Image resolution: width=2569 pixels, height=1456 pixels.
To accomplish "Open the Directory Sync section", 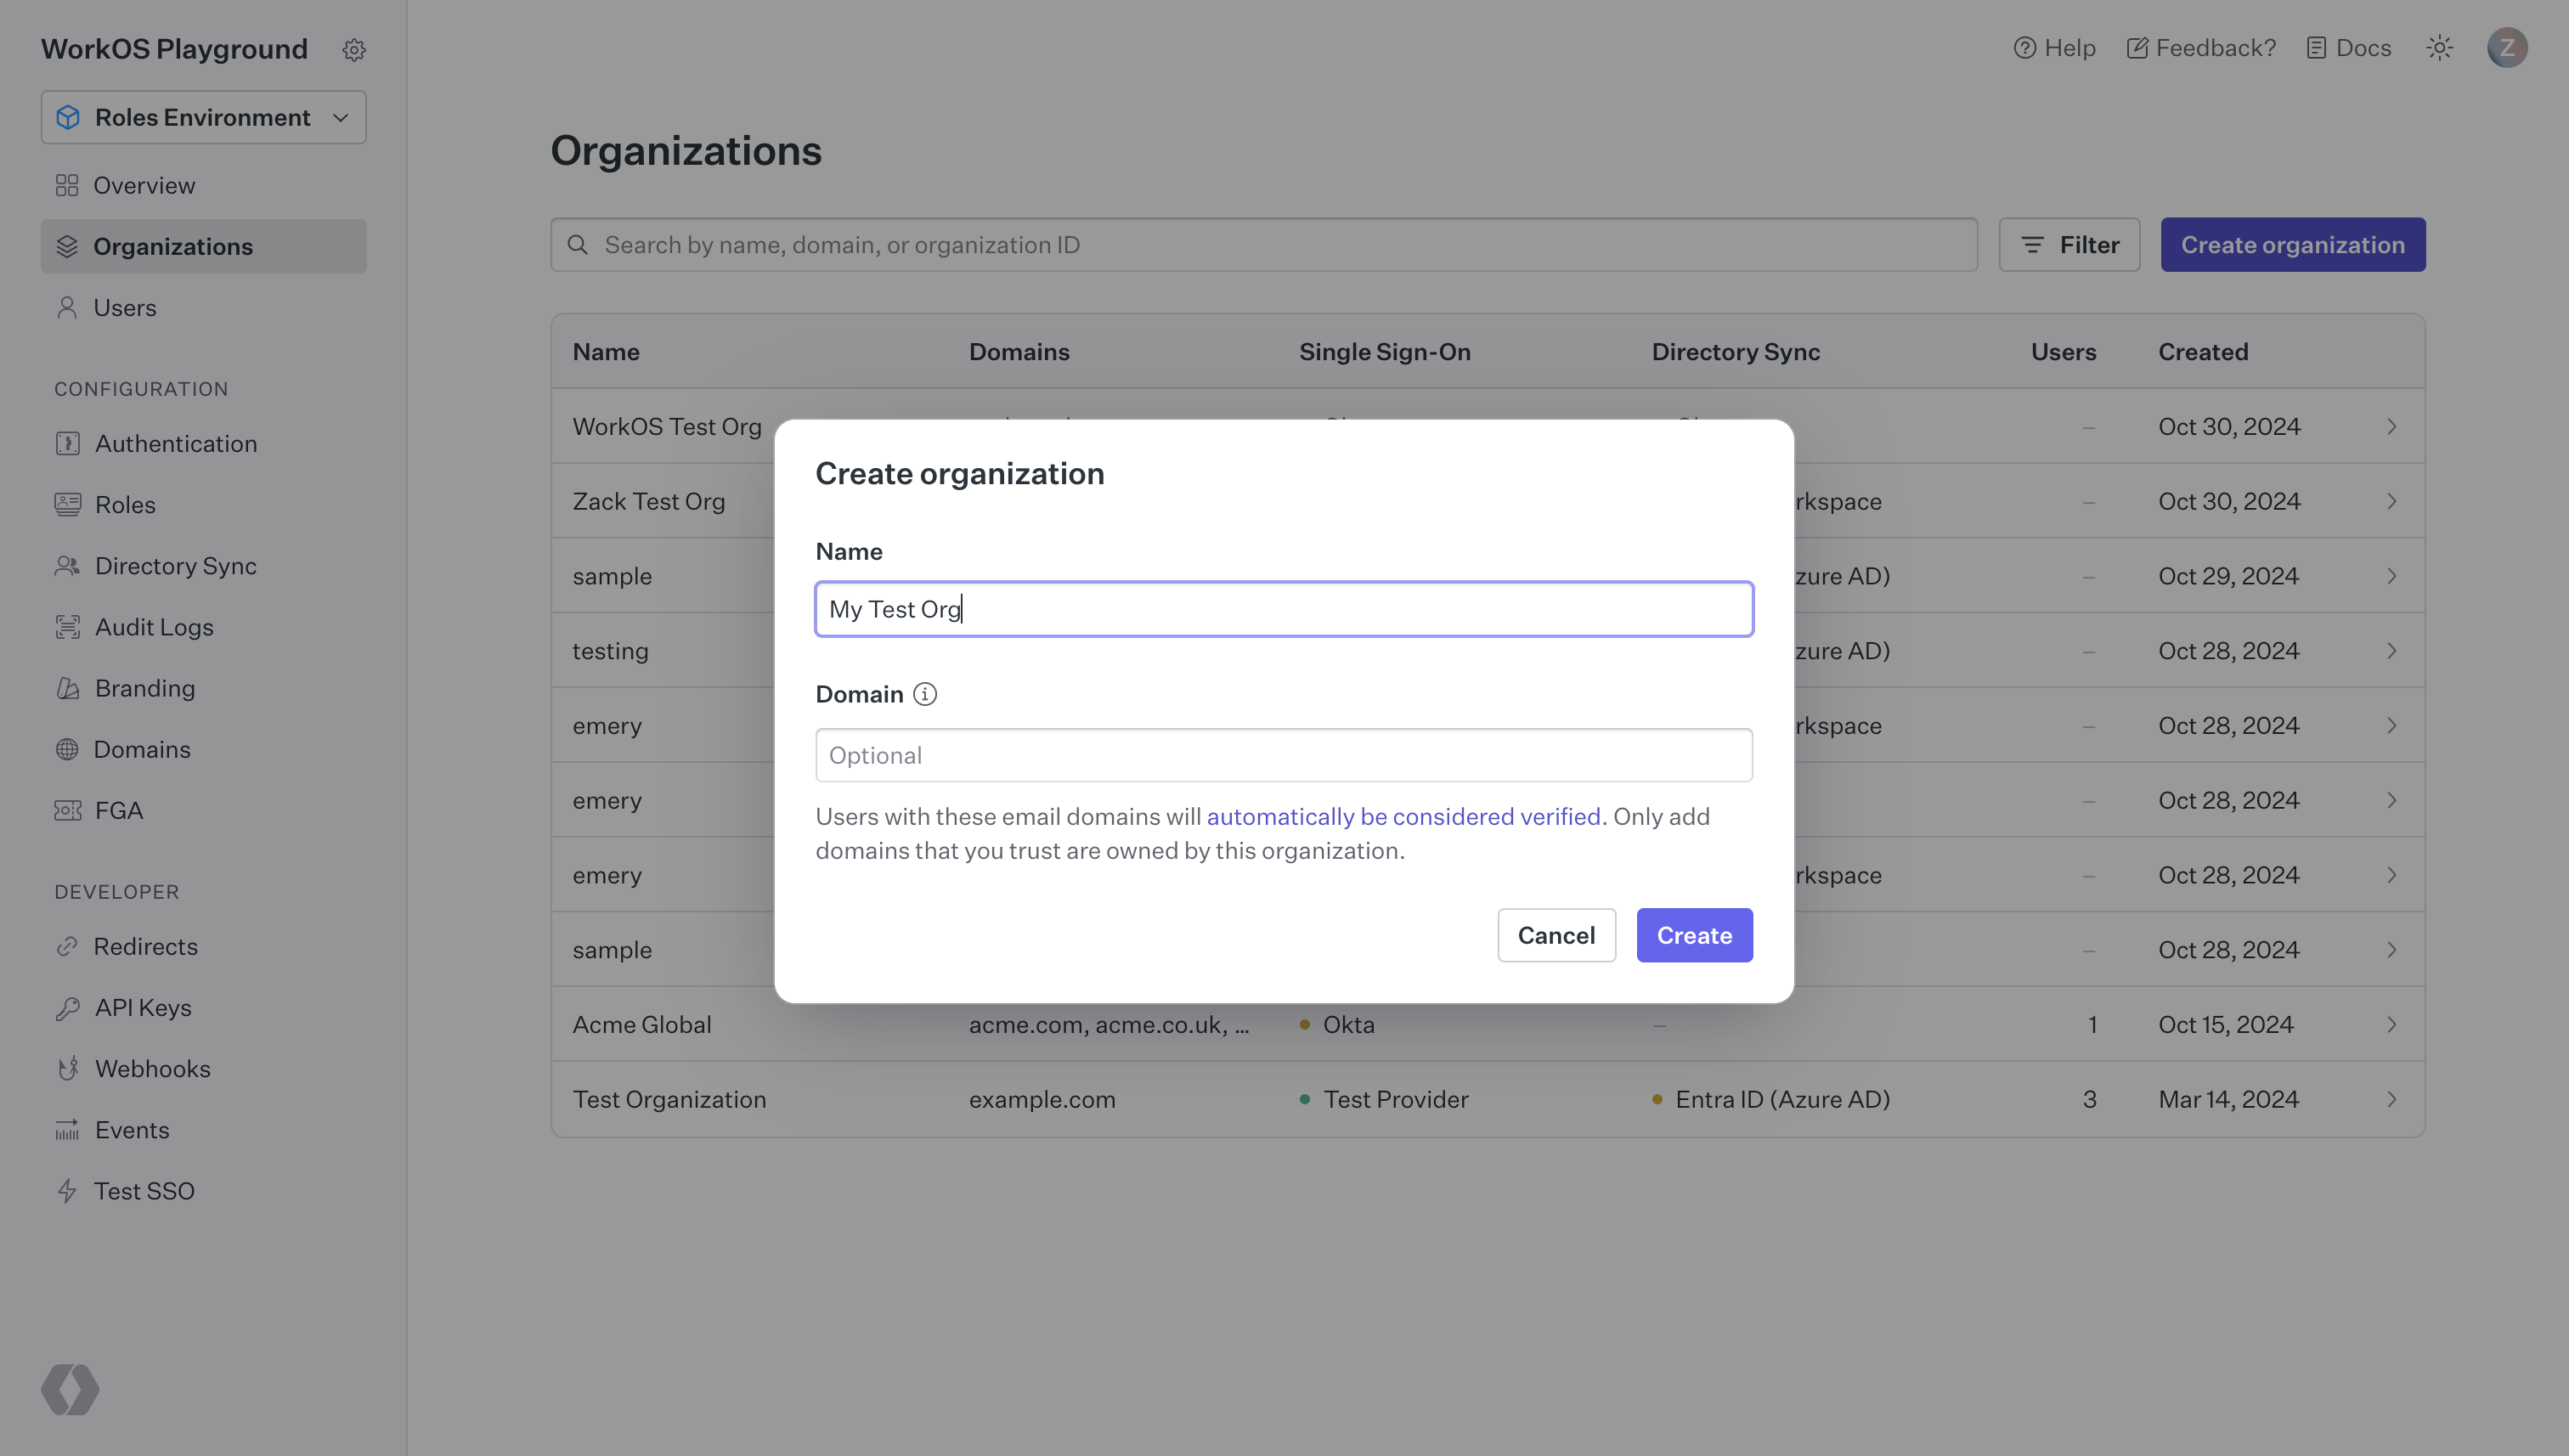I will coord(176,565).
